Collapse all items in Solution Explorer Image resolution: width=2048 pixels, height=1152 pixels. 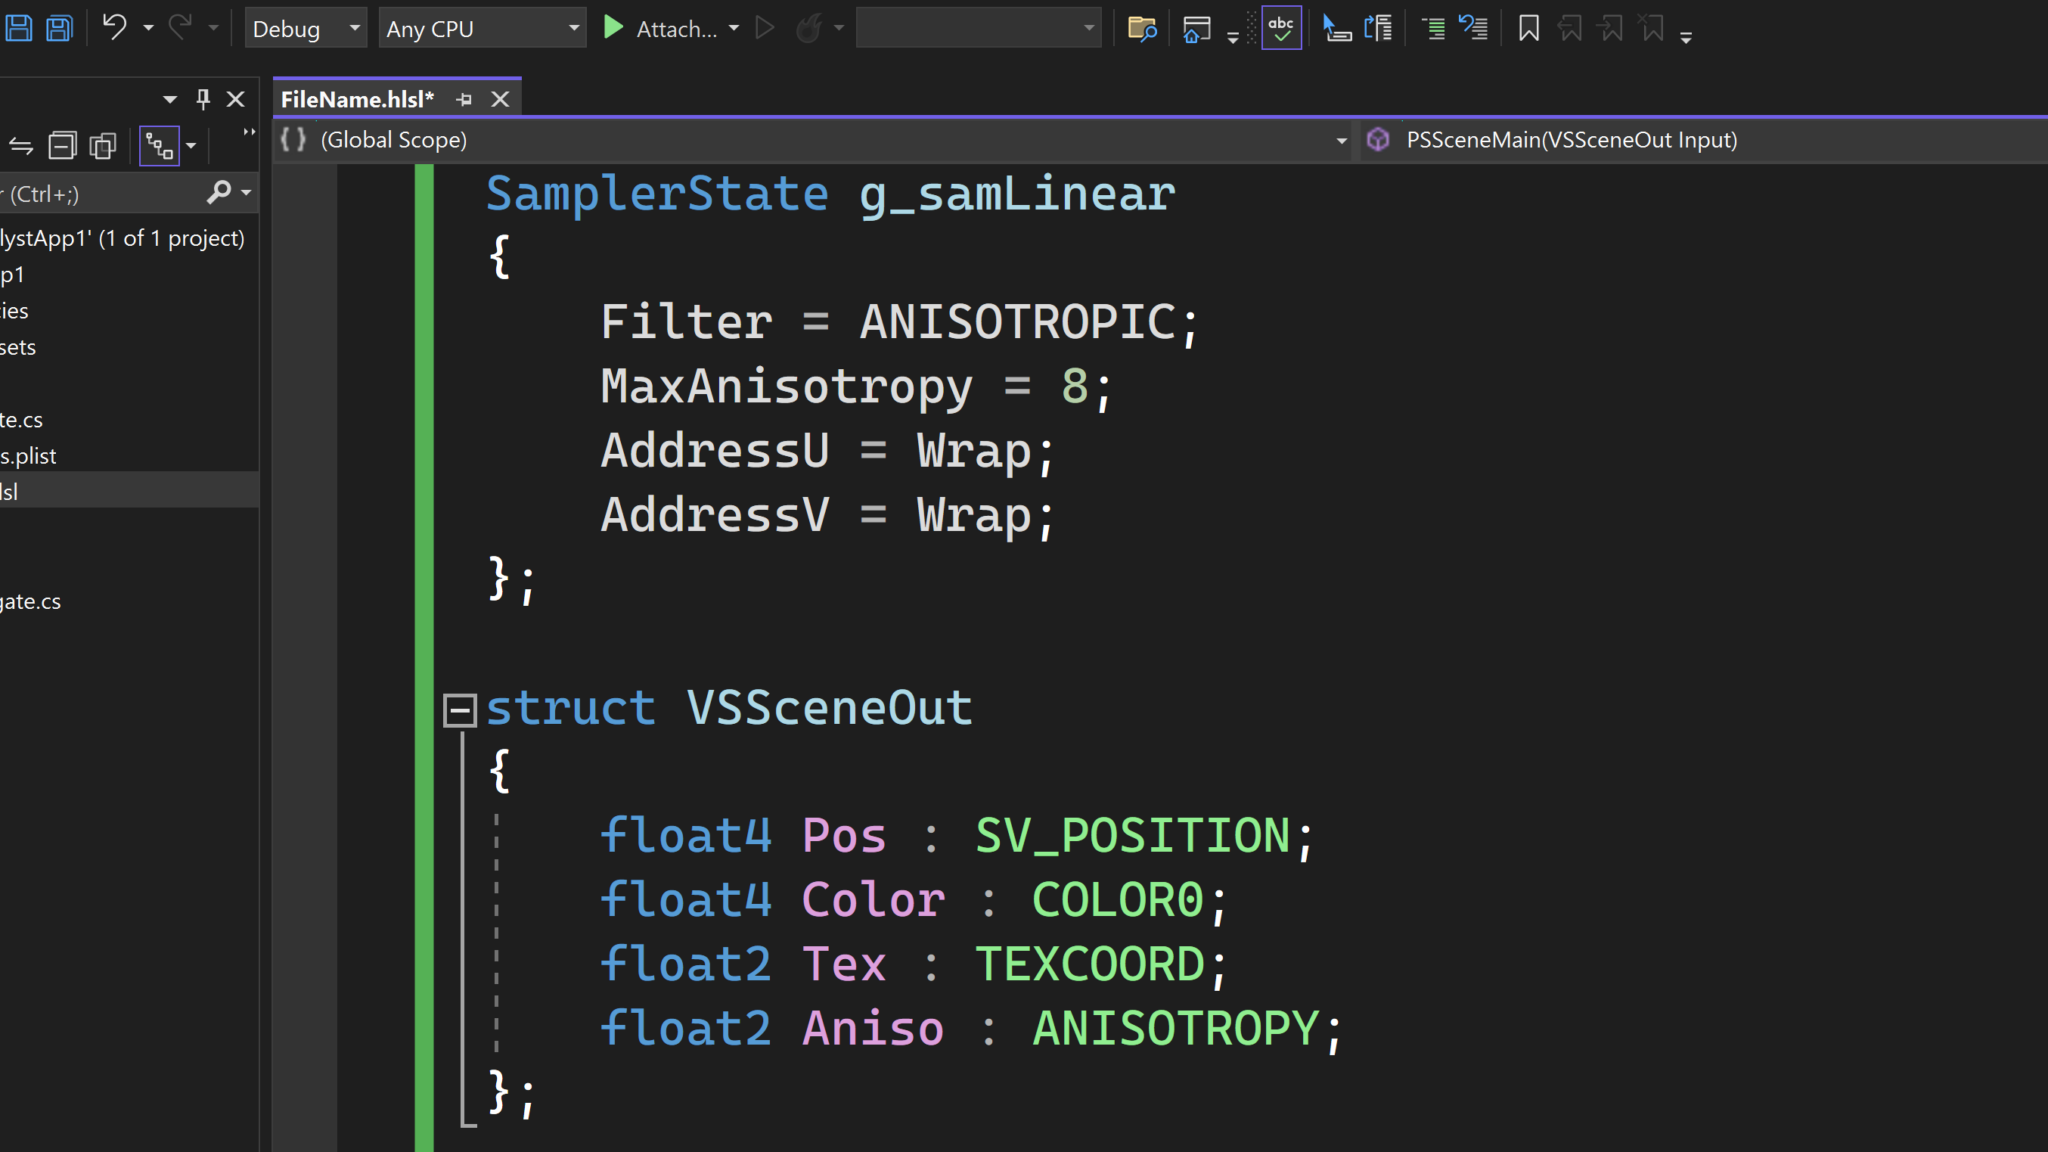[62, 145]
